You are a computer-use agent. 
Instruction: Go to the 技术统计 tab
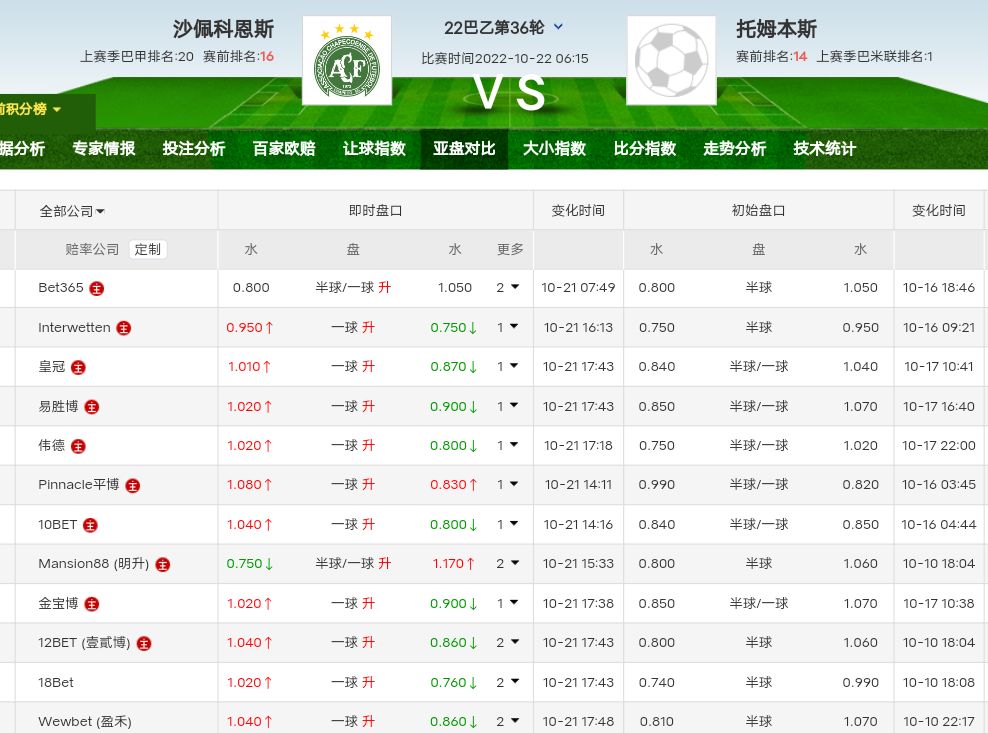tap(824, 149)
